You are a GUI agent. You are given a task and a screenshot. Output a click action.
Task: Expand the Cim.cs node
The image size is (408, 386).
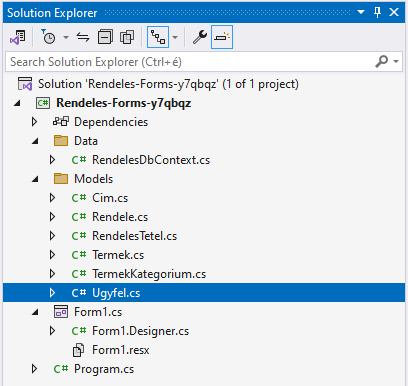[x=52, y=198]
